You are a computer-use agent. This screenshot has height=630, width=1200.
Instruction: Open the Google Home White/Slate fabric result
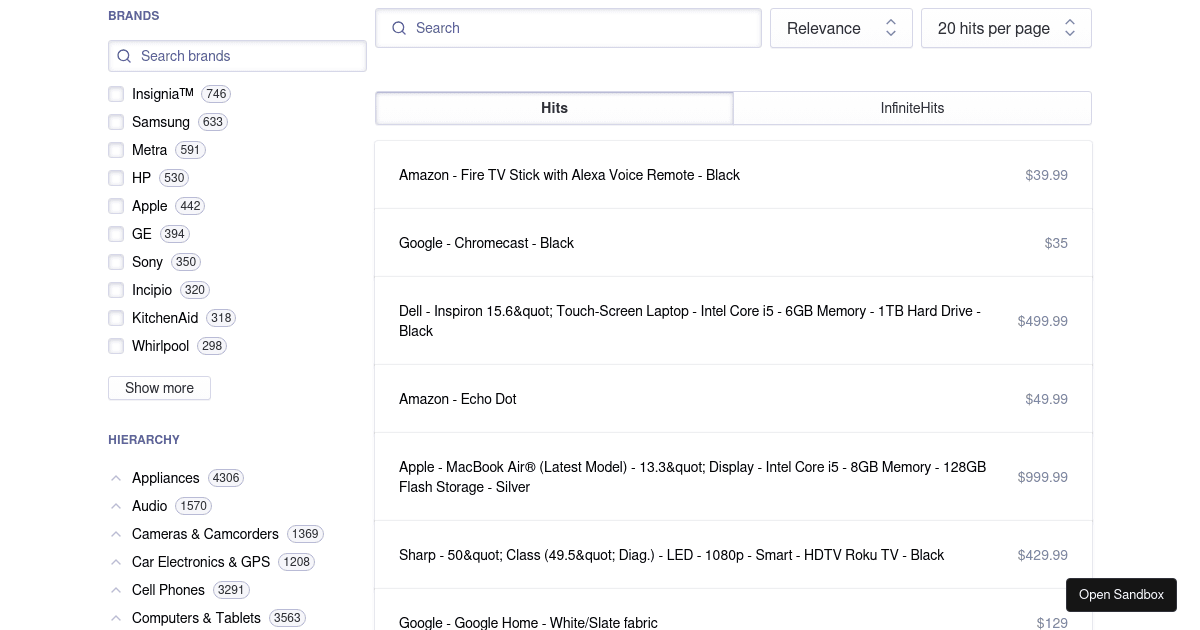pyautogui.click(x=733, y=612)
